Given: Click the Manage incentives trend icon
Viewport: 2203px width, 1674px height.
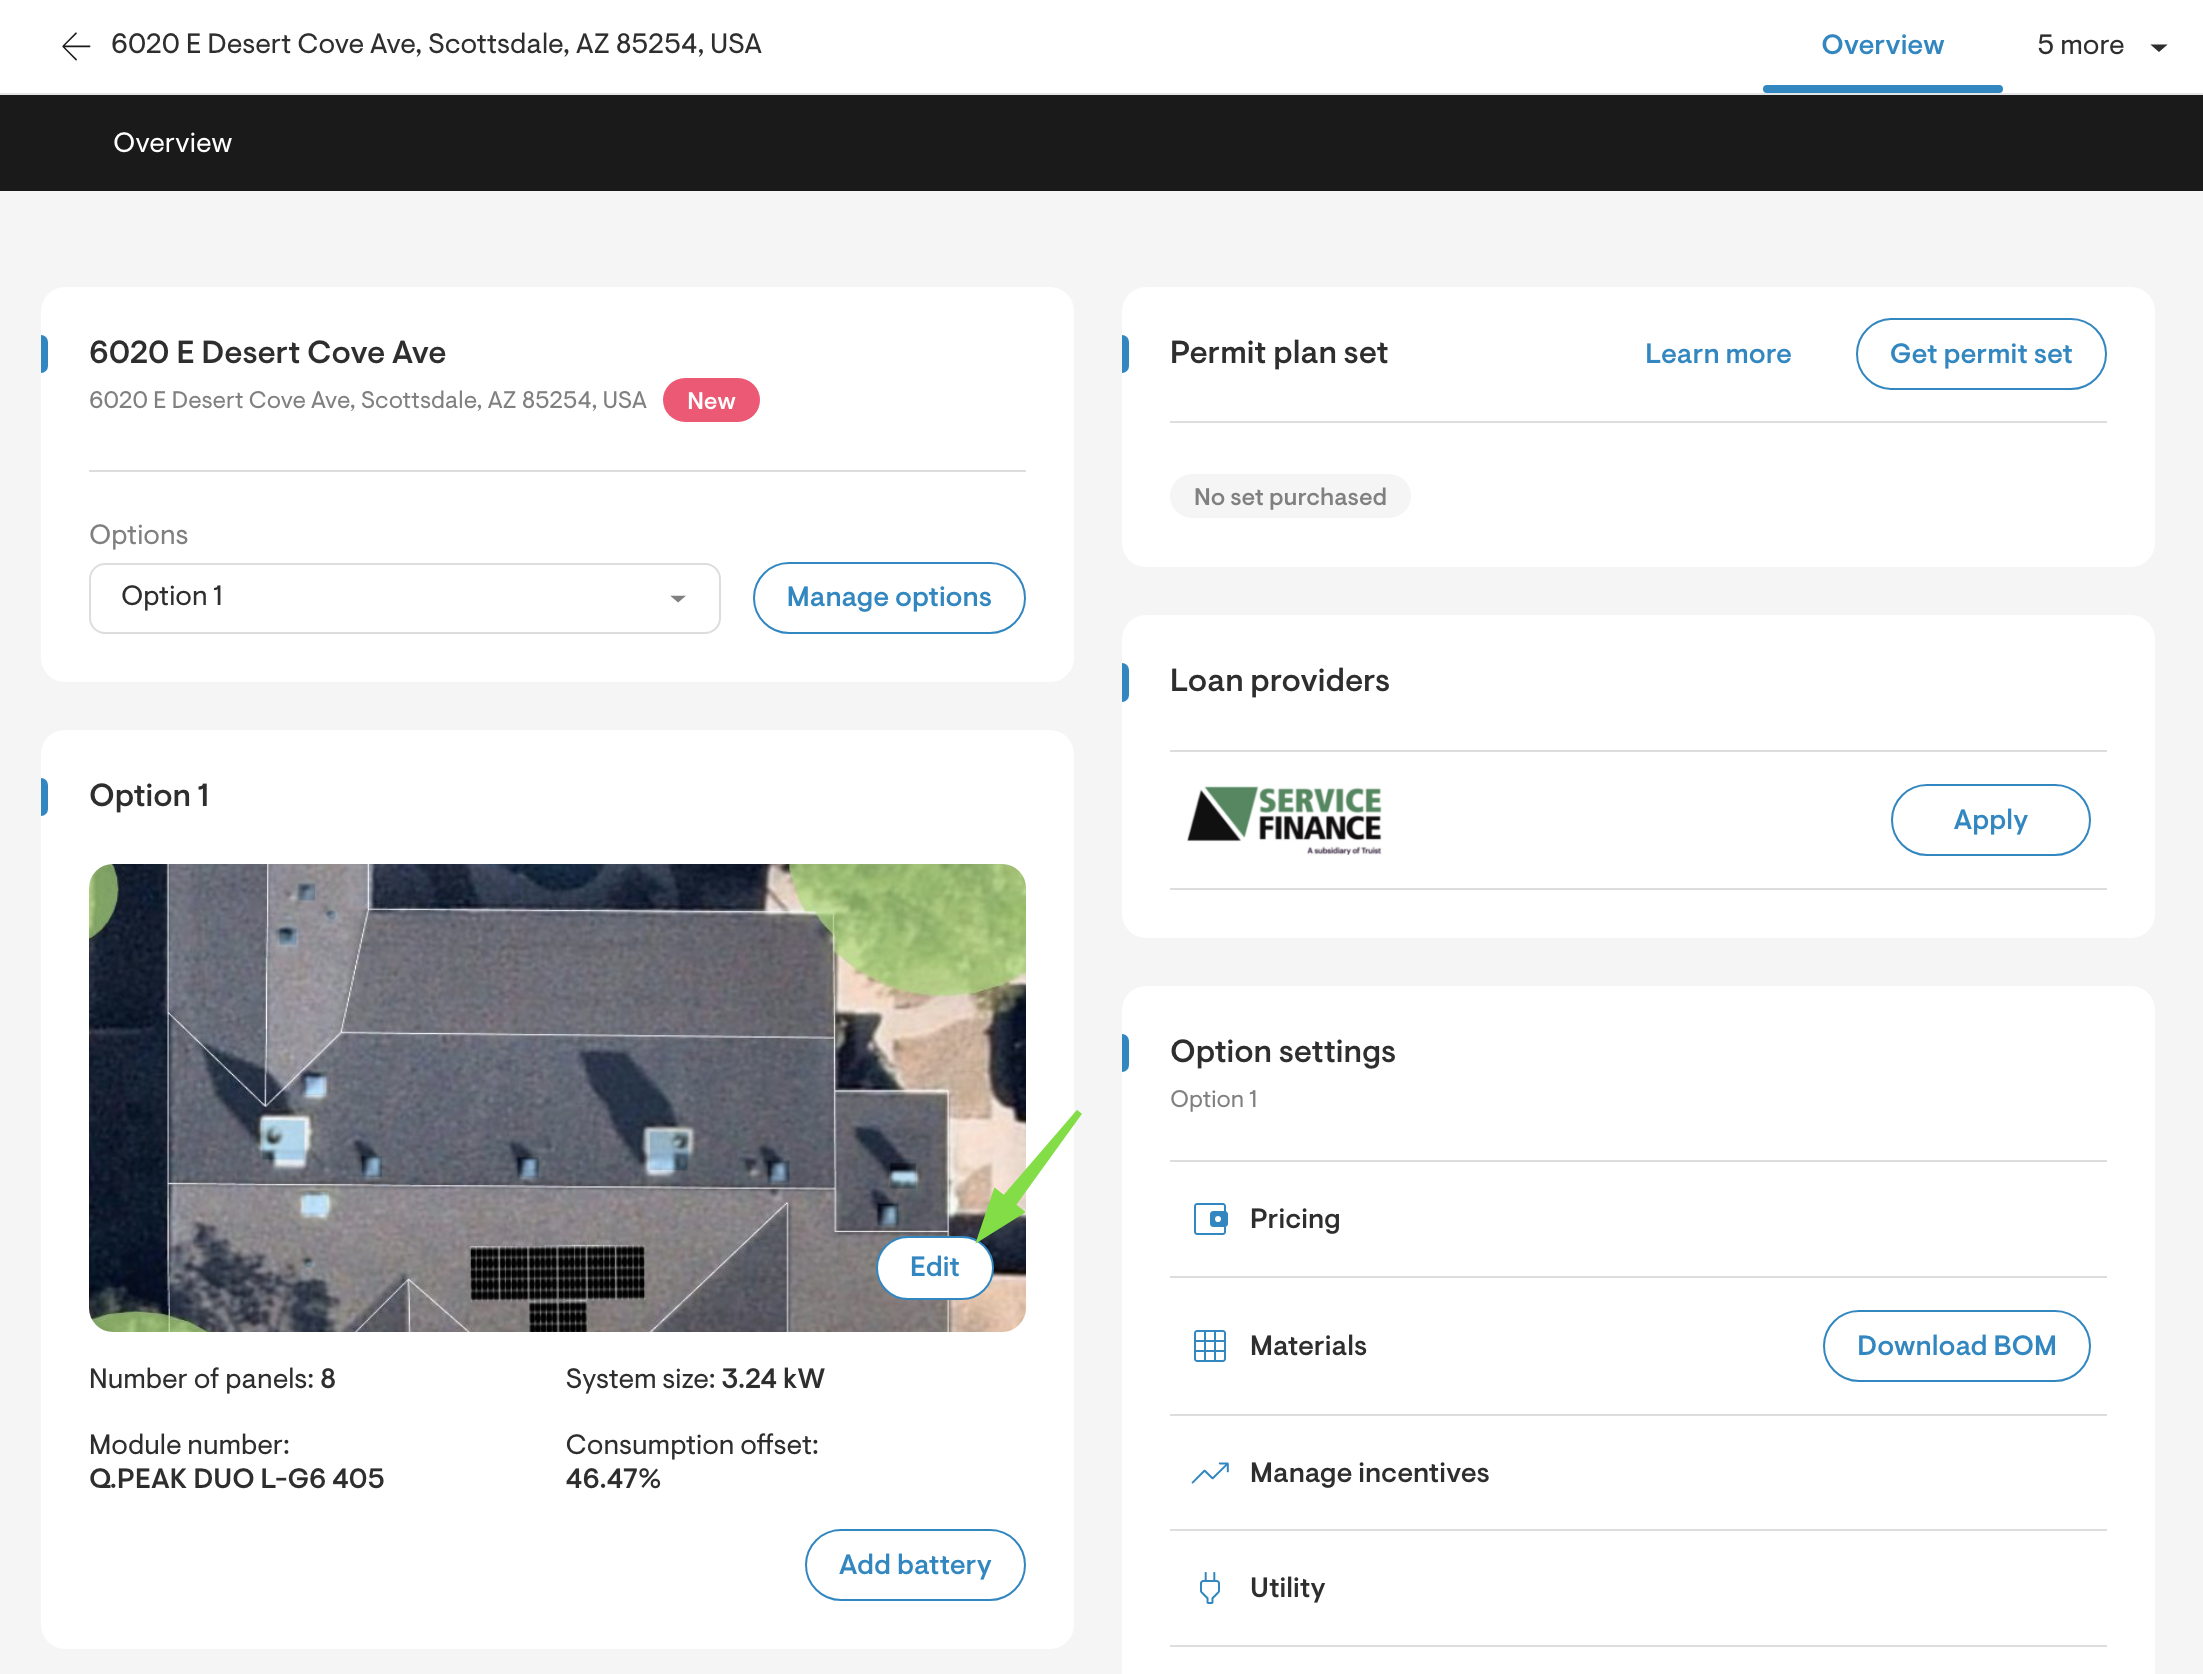Looking at the screenshot, I should coord(1210,1473).
